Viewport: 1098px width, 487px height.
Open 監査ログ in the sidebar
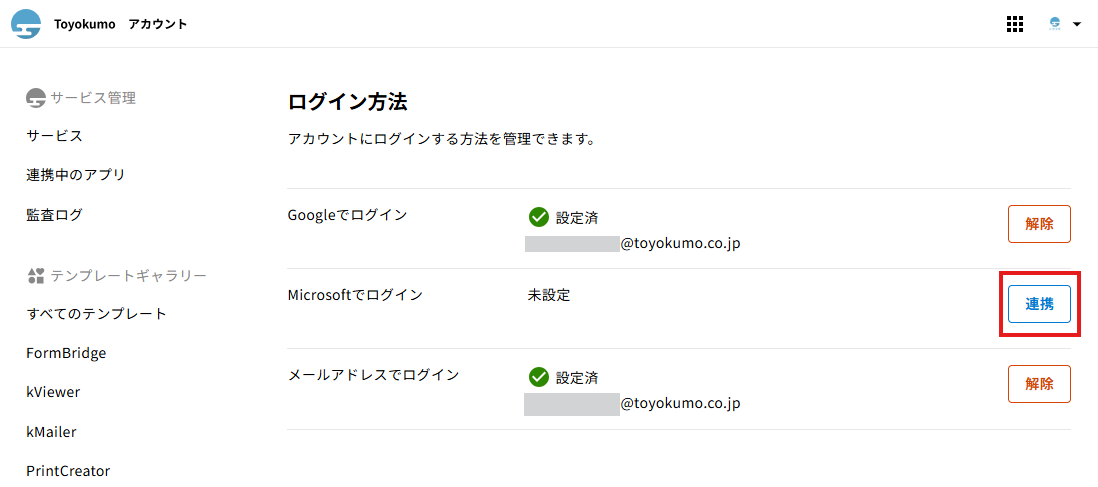pos(55,215)
